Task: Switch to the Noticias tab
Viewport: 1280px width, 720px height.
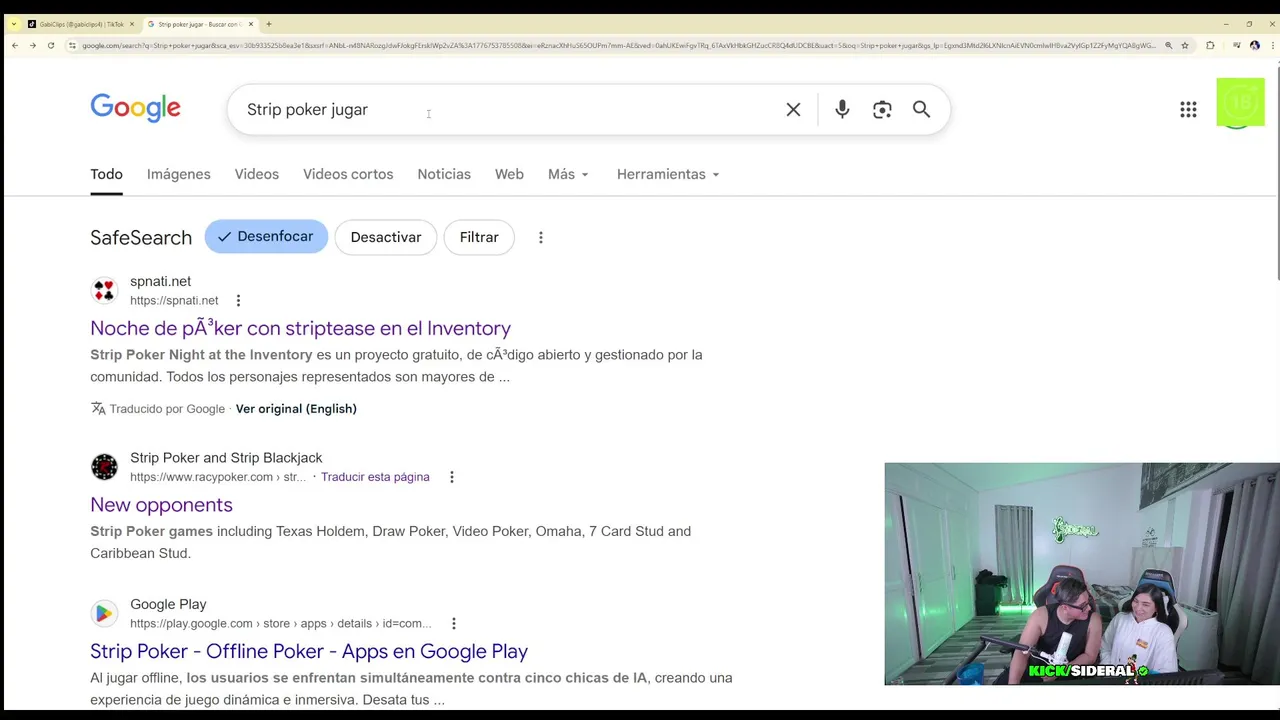Action: 444,174
